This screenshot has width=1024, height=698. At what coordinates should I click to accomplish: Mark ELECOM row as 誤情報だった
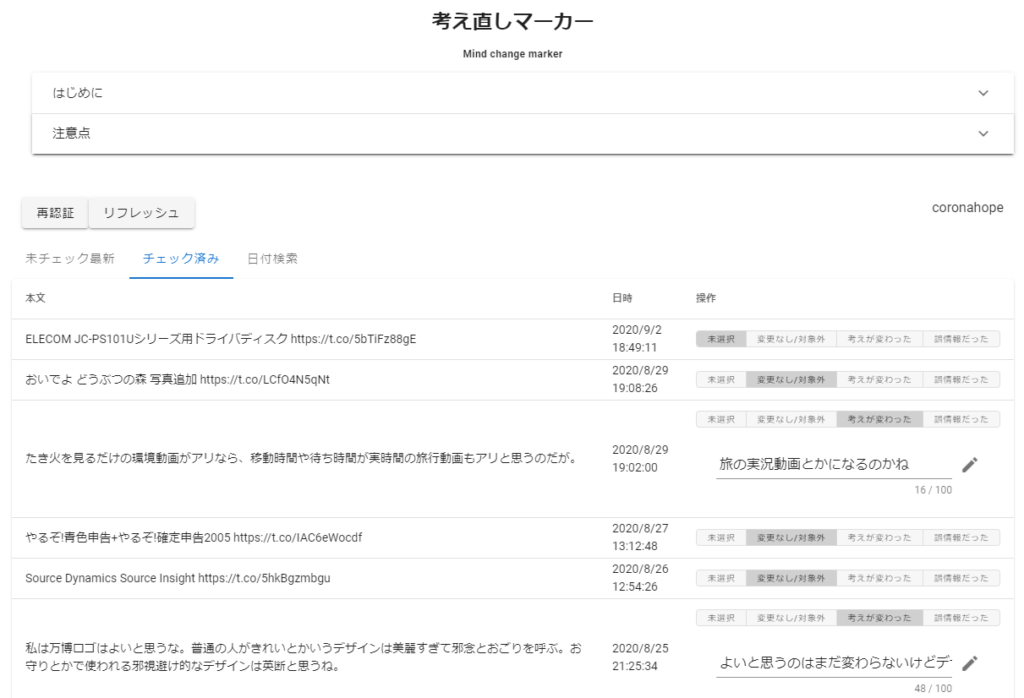click(x=960, y=339)
